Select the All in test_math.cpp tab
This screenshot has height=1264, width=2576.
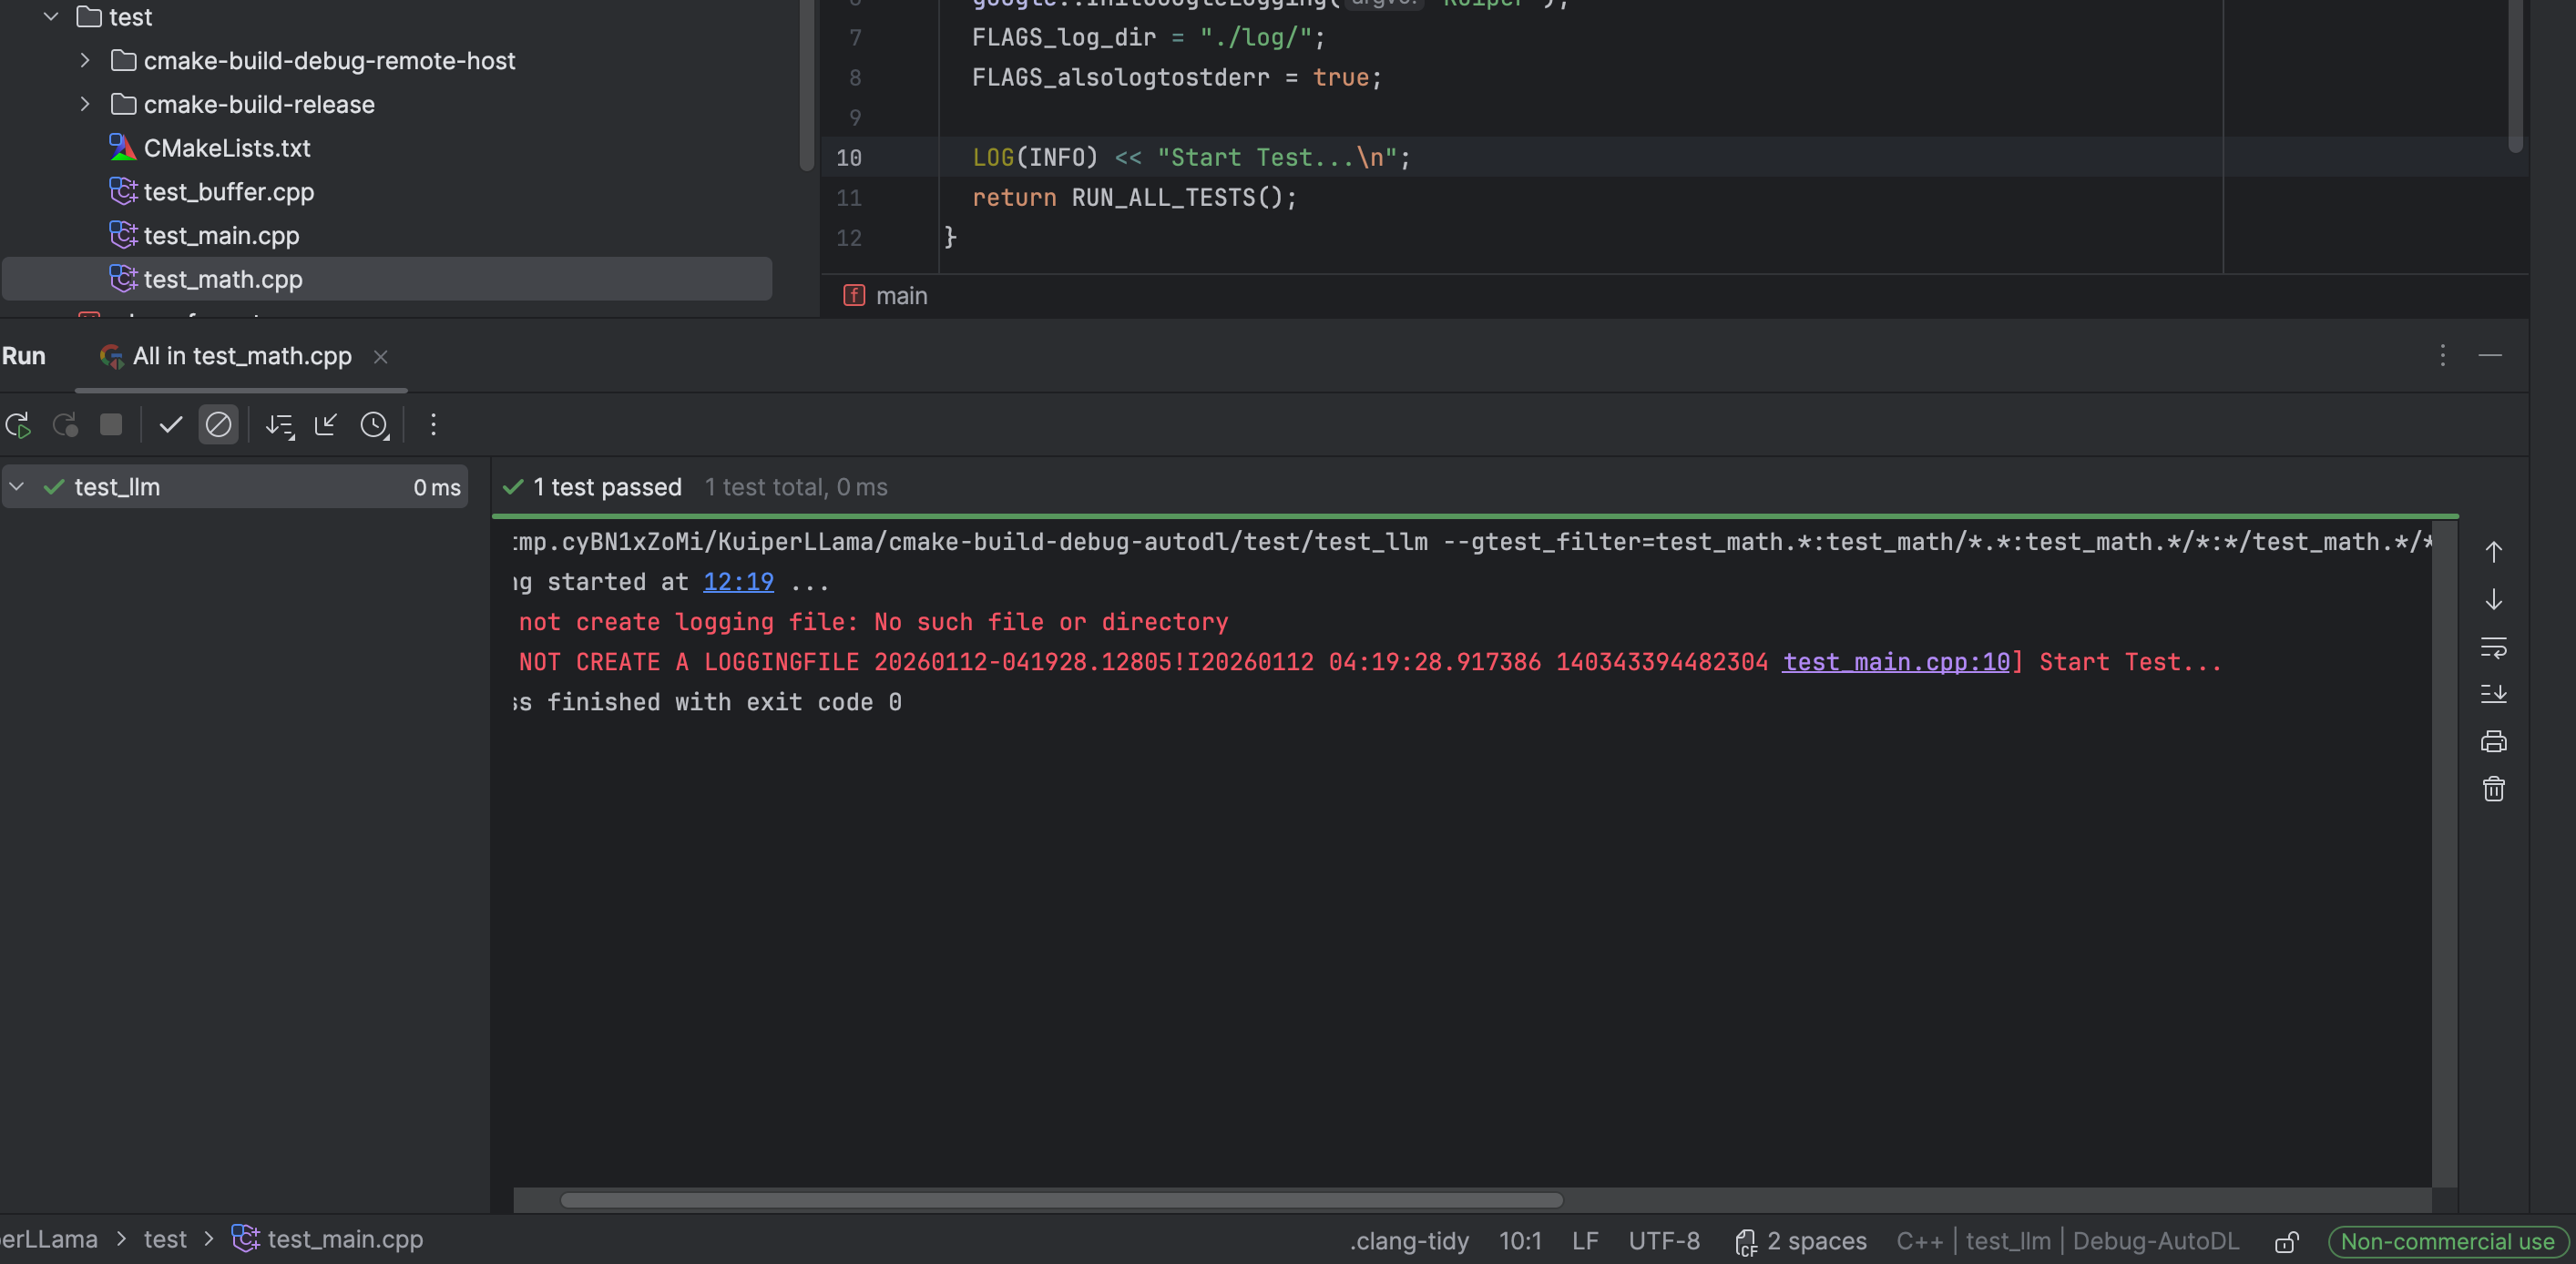pyautogui.click(x=241, y=356)
